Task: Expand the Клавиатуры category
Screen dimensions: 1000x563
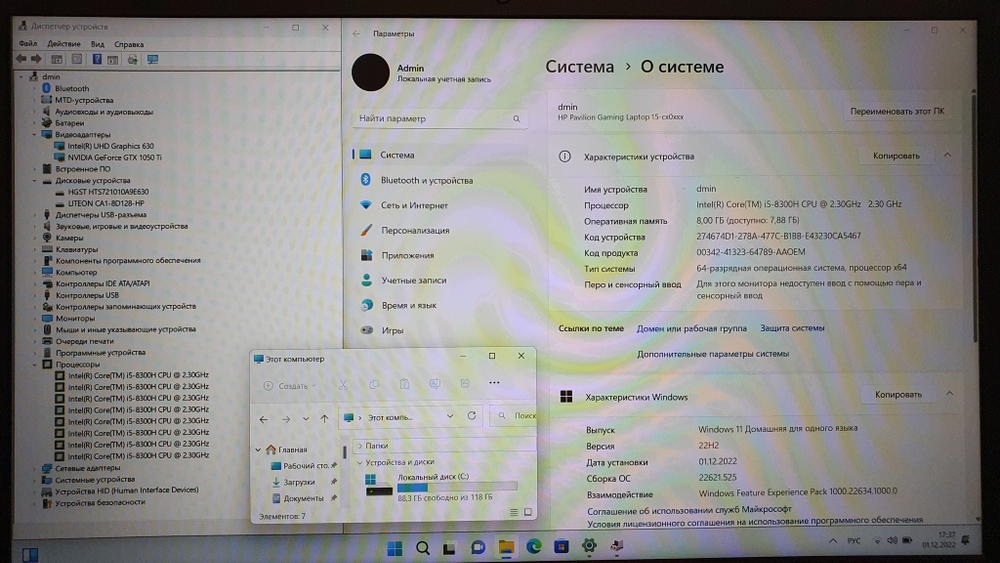Action: pyautogui.click(x=34, y=249)
